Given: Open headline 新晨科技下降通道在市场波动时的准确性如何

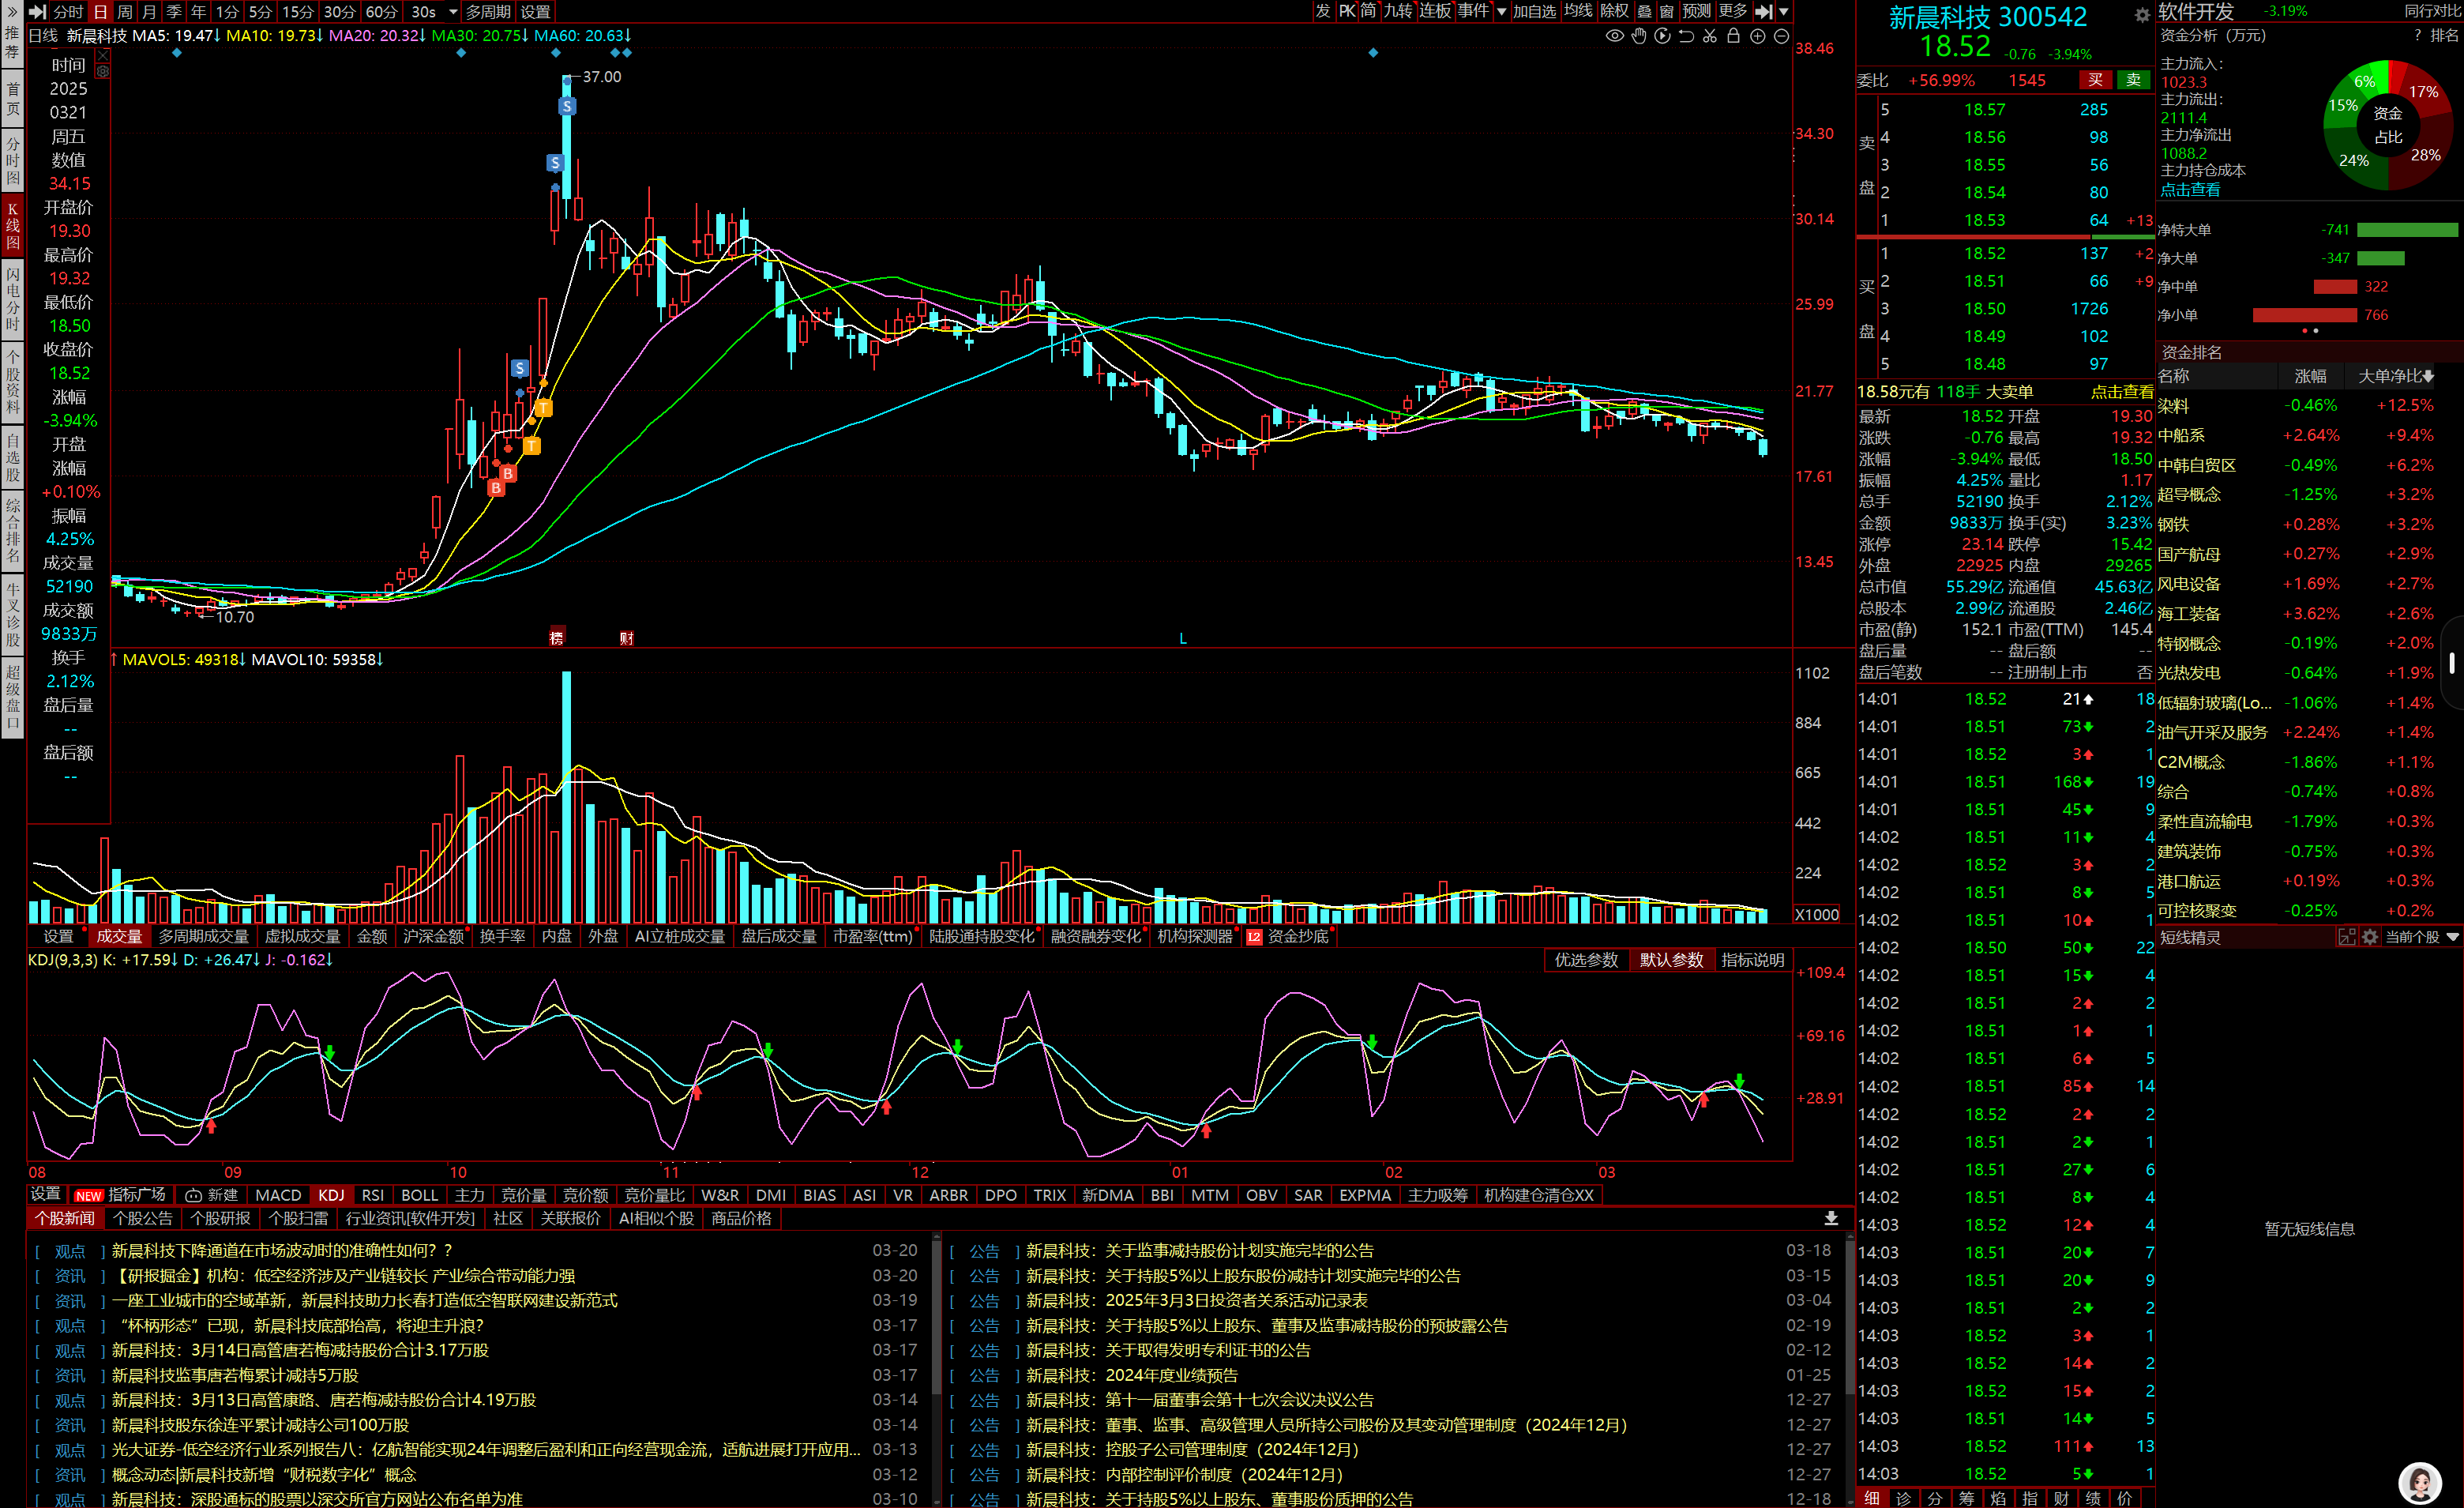Looking at the screenshot, I should click(x=281, y=1250).
